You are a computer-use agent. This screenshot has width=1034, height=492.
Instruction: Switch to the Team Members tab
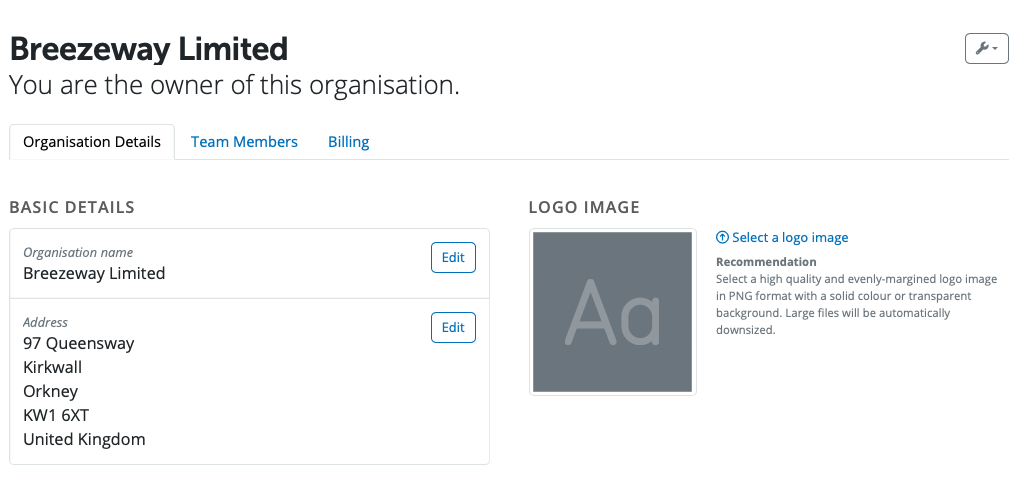244,142
